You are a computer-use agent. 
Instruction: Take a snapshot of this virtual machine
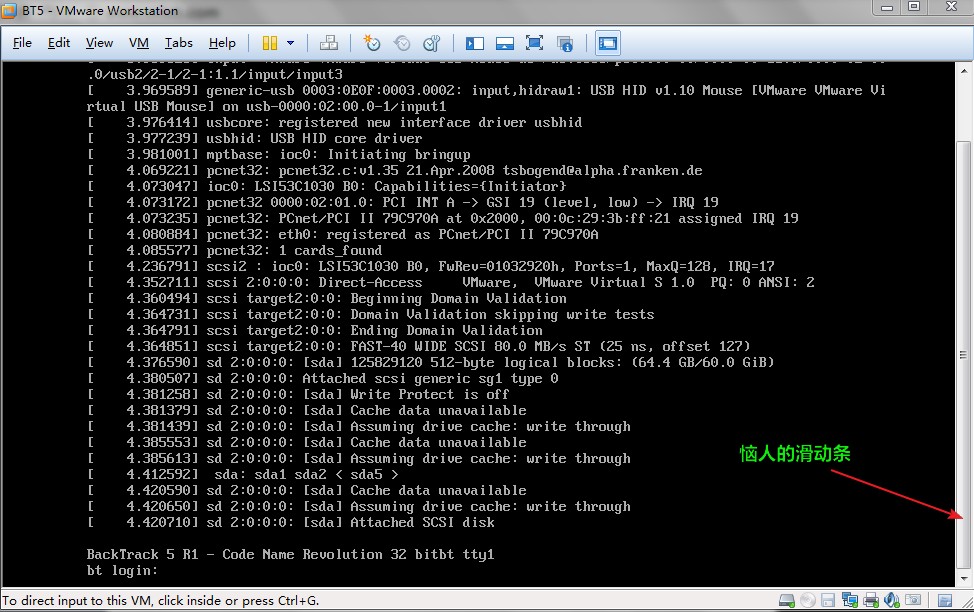tap(371, 43)
